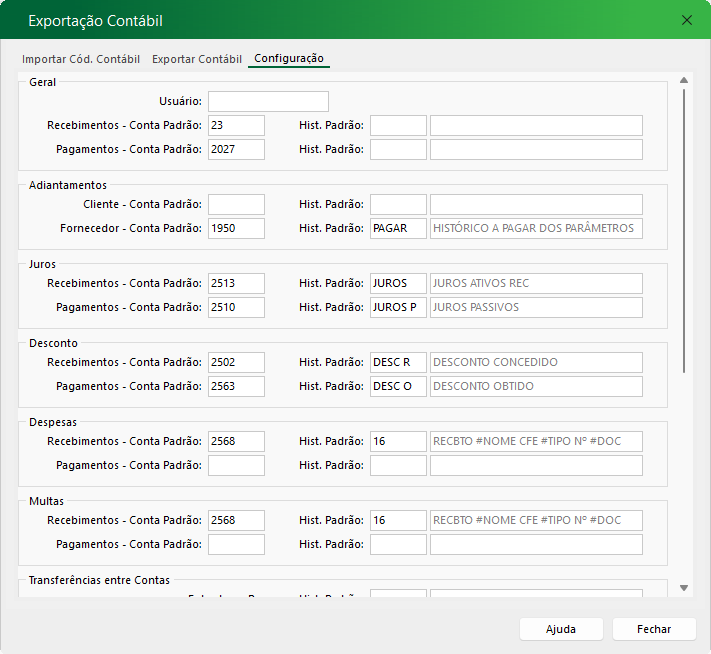Click the vertical scrollbar thumb
711x654 pixels.
pos(684,230)
